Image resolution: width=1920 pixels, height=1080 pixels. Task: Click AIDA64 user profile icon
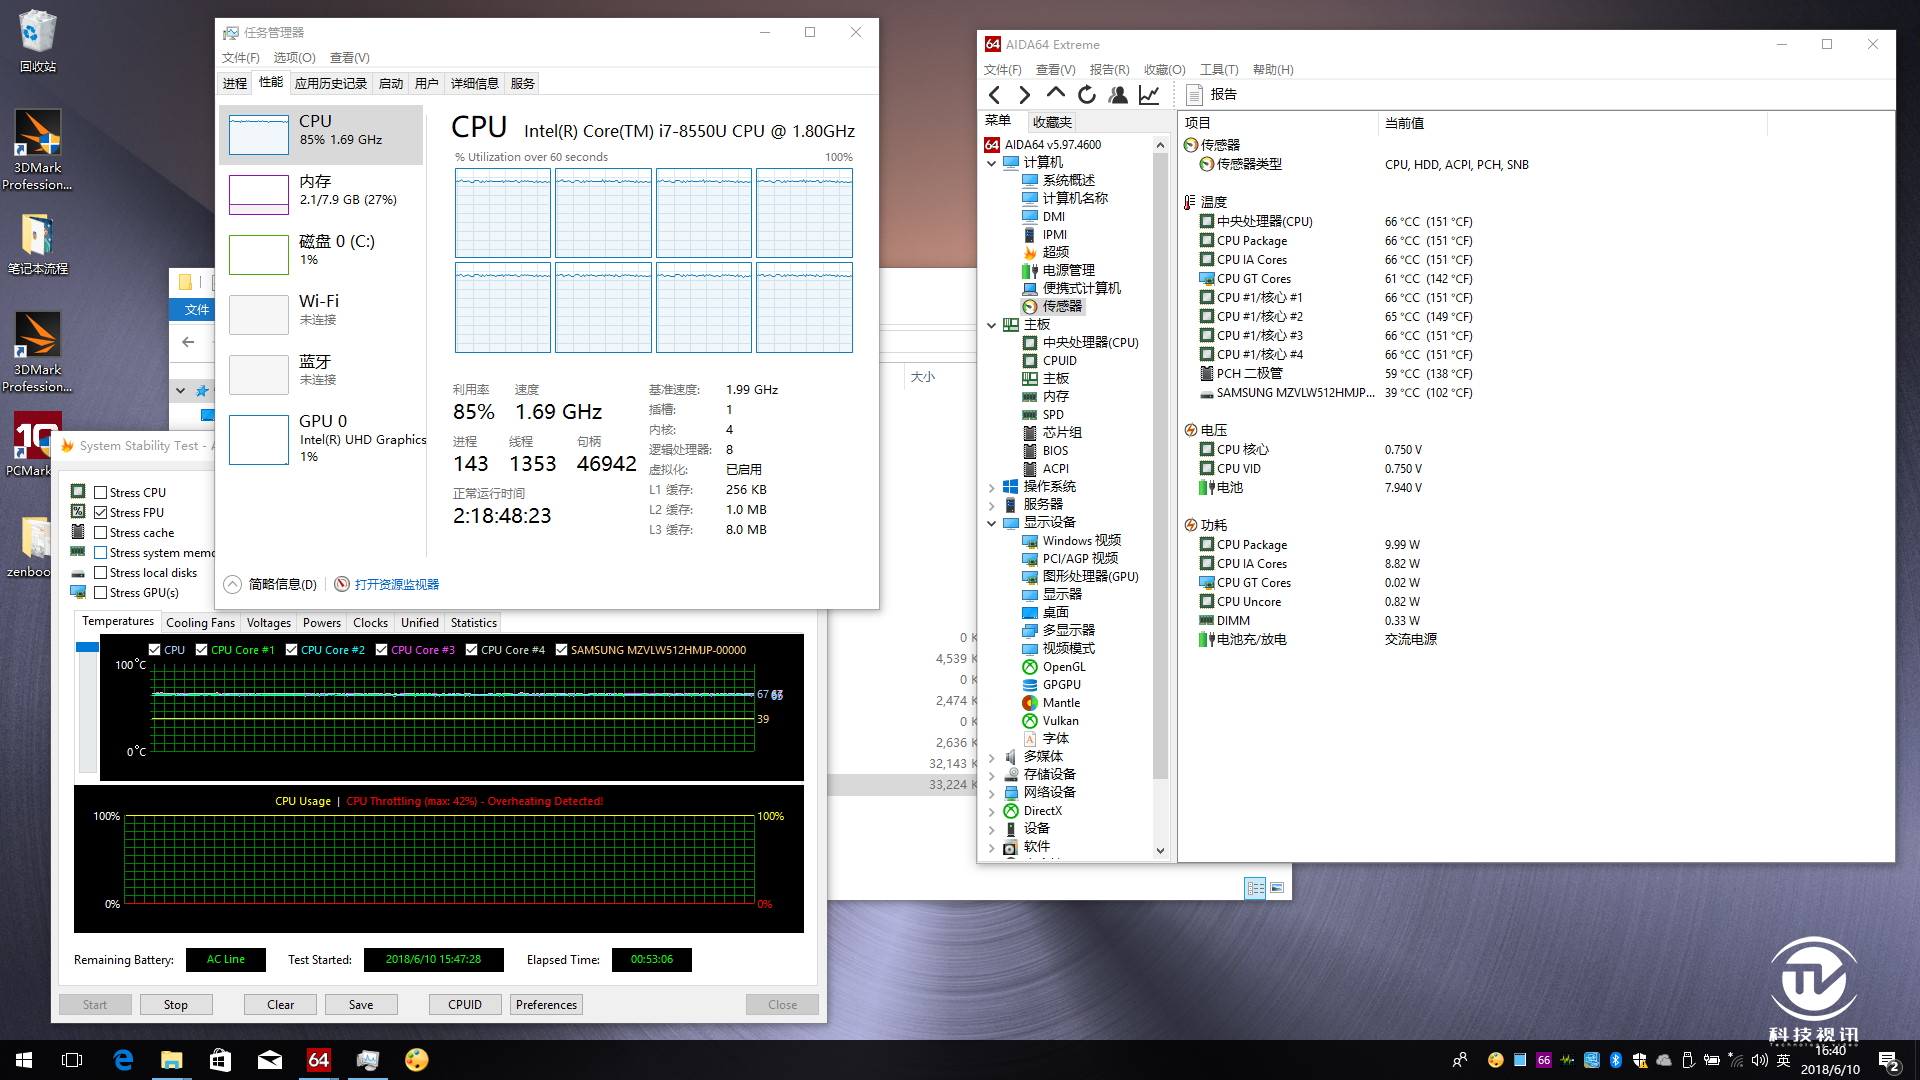pos(1118,95)
